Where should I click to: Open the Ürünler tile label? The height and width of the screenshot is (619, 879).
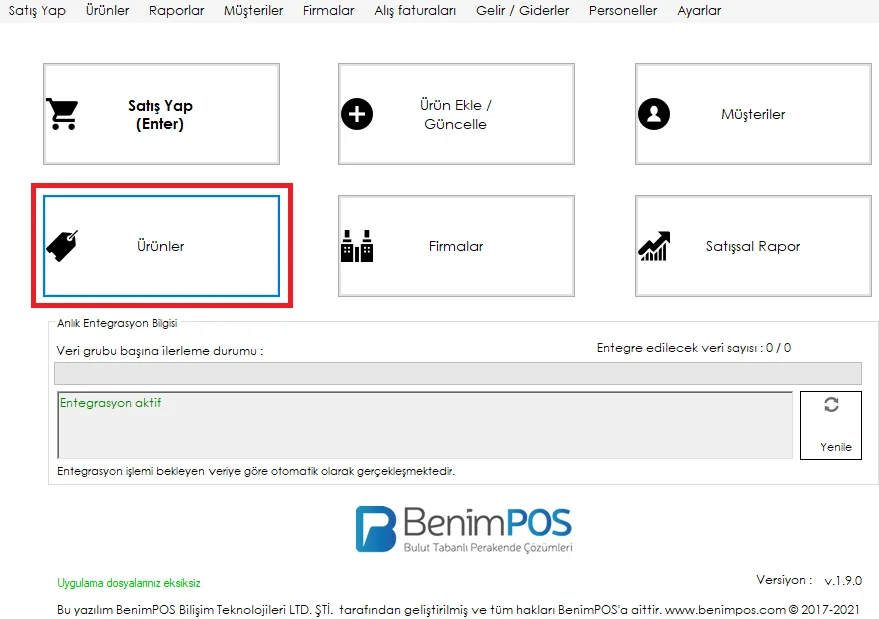click(161, 246)
